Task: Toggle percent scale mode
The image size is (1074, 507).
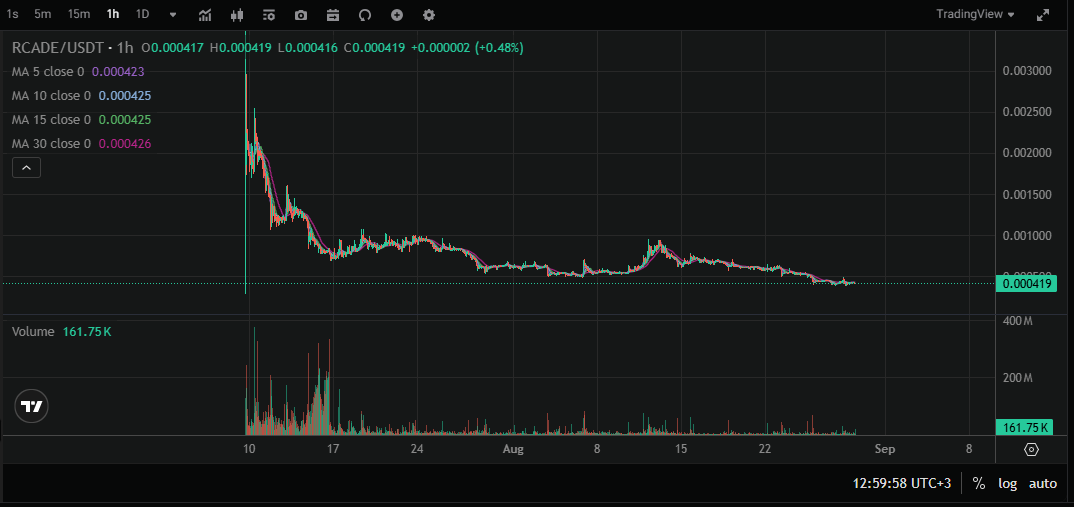Action: tap(978, 483)
